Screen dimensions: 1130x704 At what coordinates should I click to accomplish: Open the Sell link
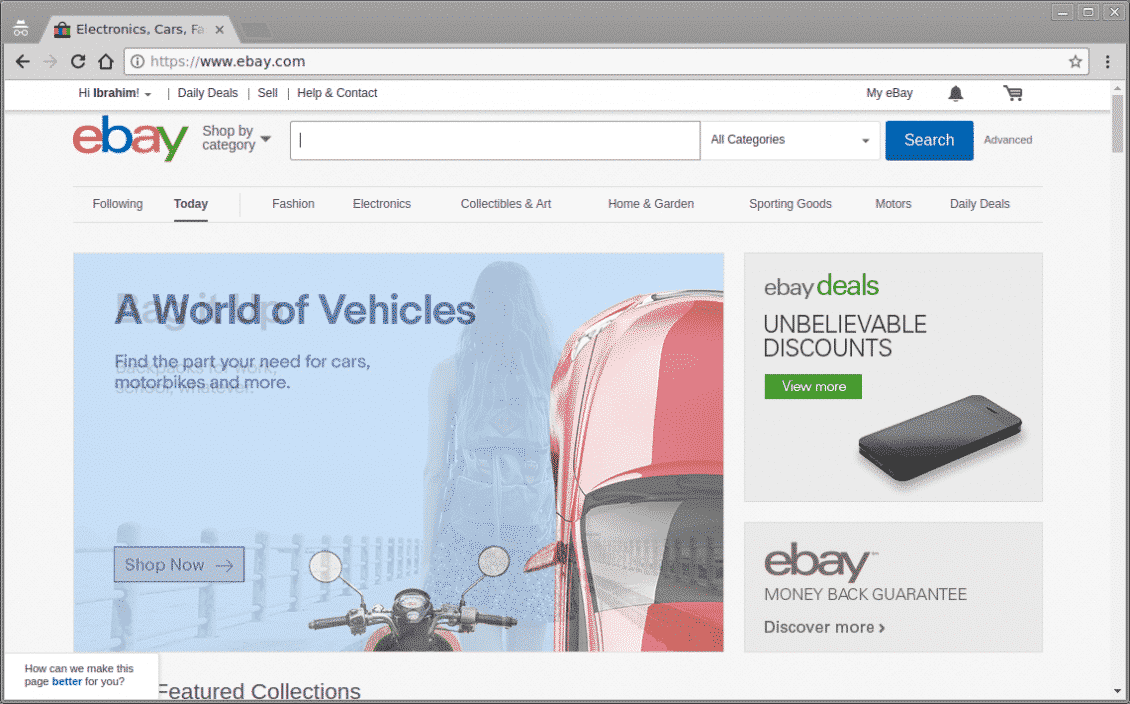pyautogui.click(x=267, y=93)
